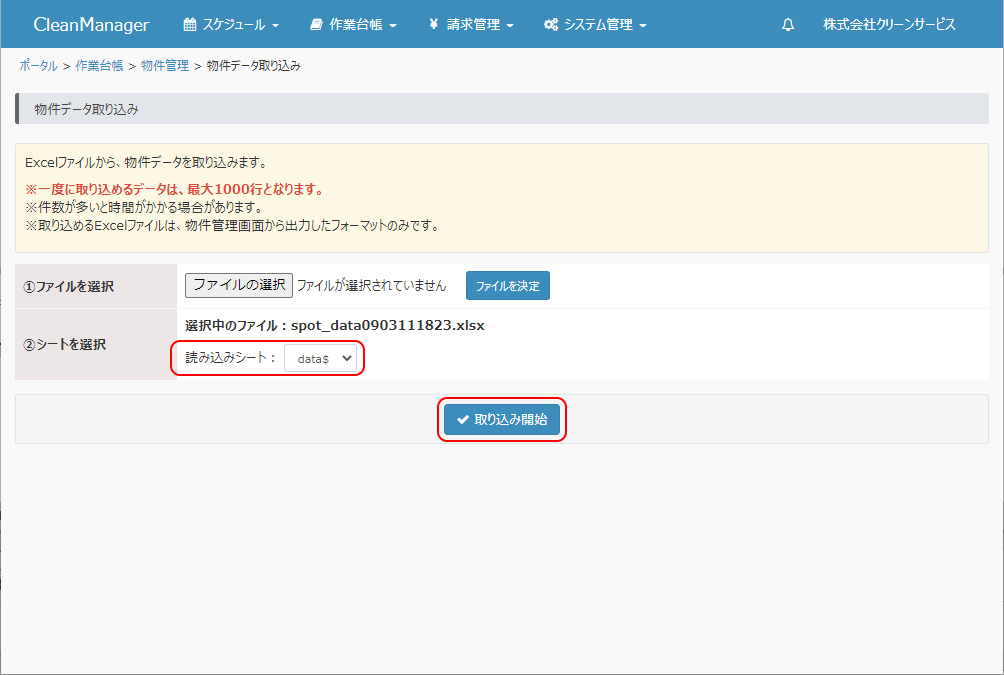Open the 株式会社クリーンサービス account menu
1004x675 pixels.
click(889, 25)
